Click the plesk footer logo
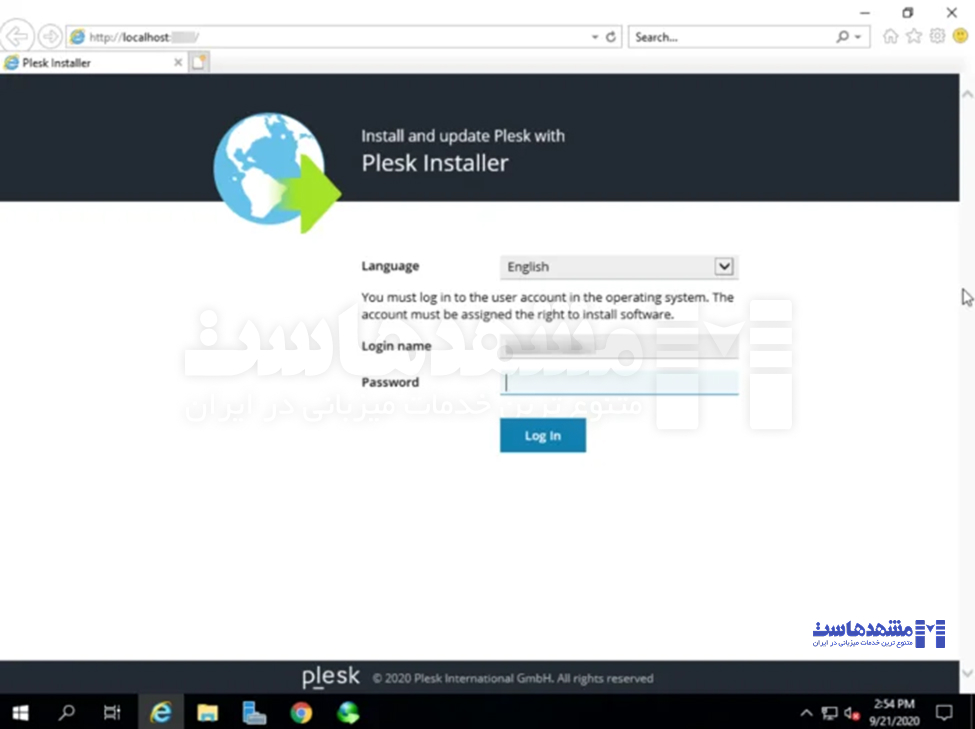Image resolution: width=975 pixels, height=729 pixels. point(330,677)
